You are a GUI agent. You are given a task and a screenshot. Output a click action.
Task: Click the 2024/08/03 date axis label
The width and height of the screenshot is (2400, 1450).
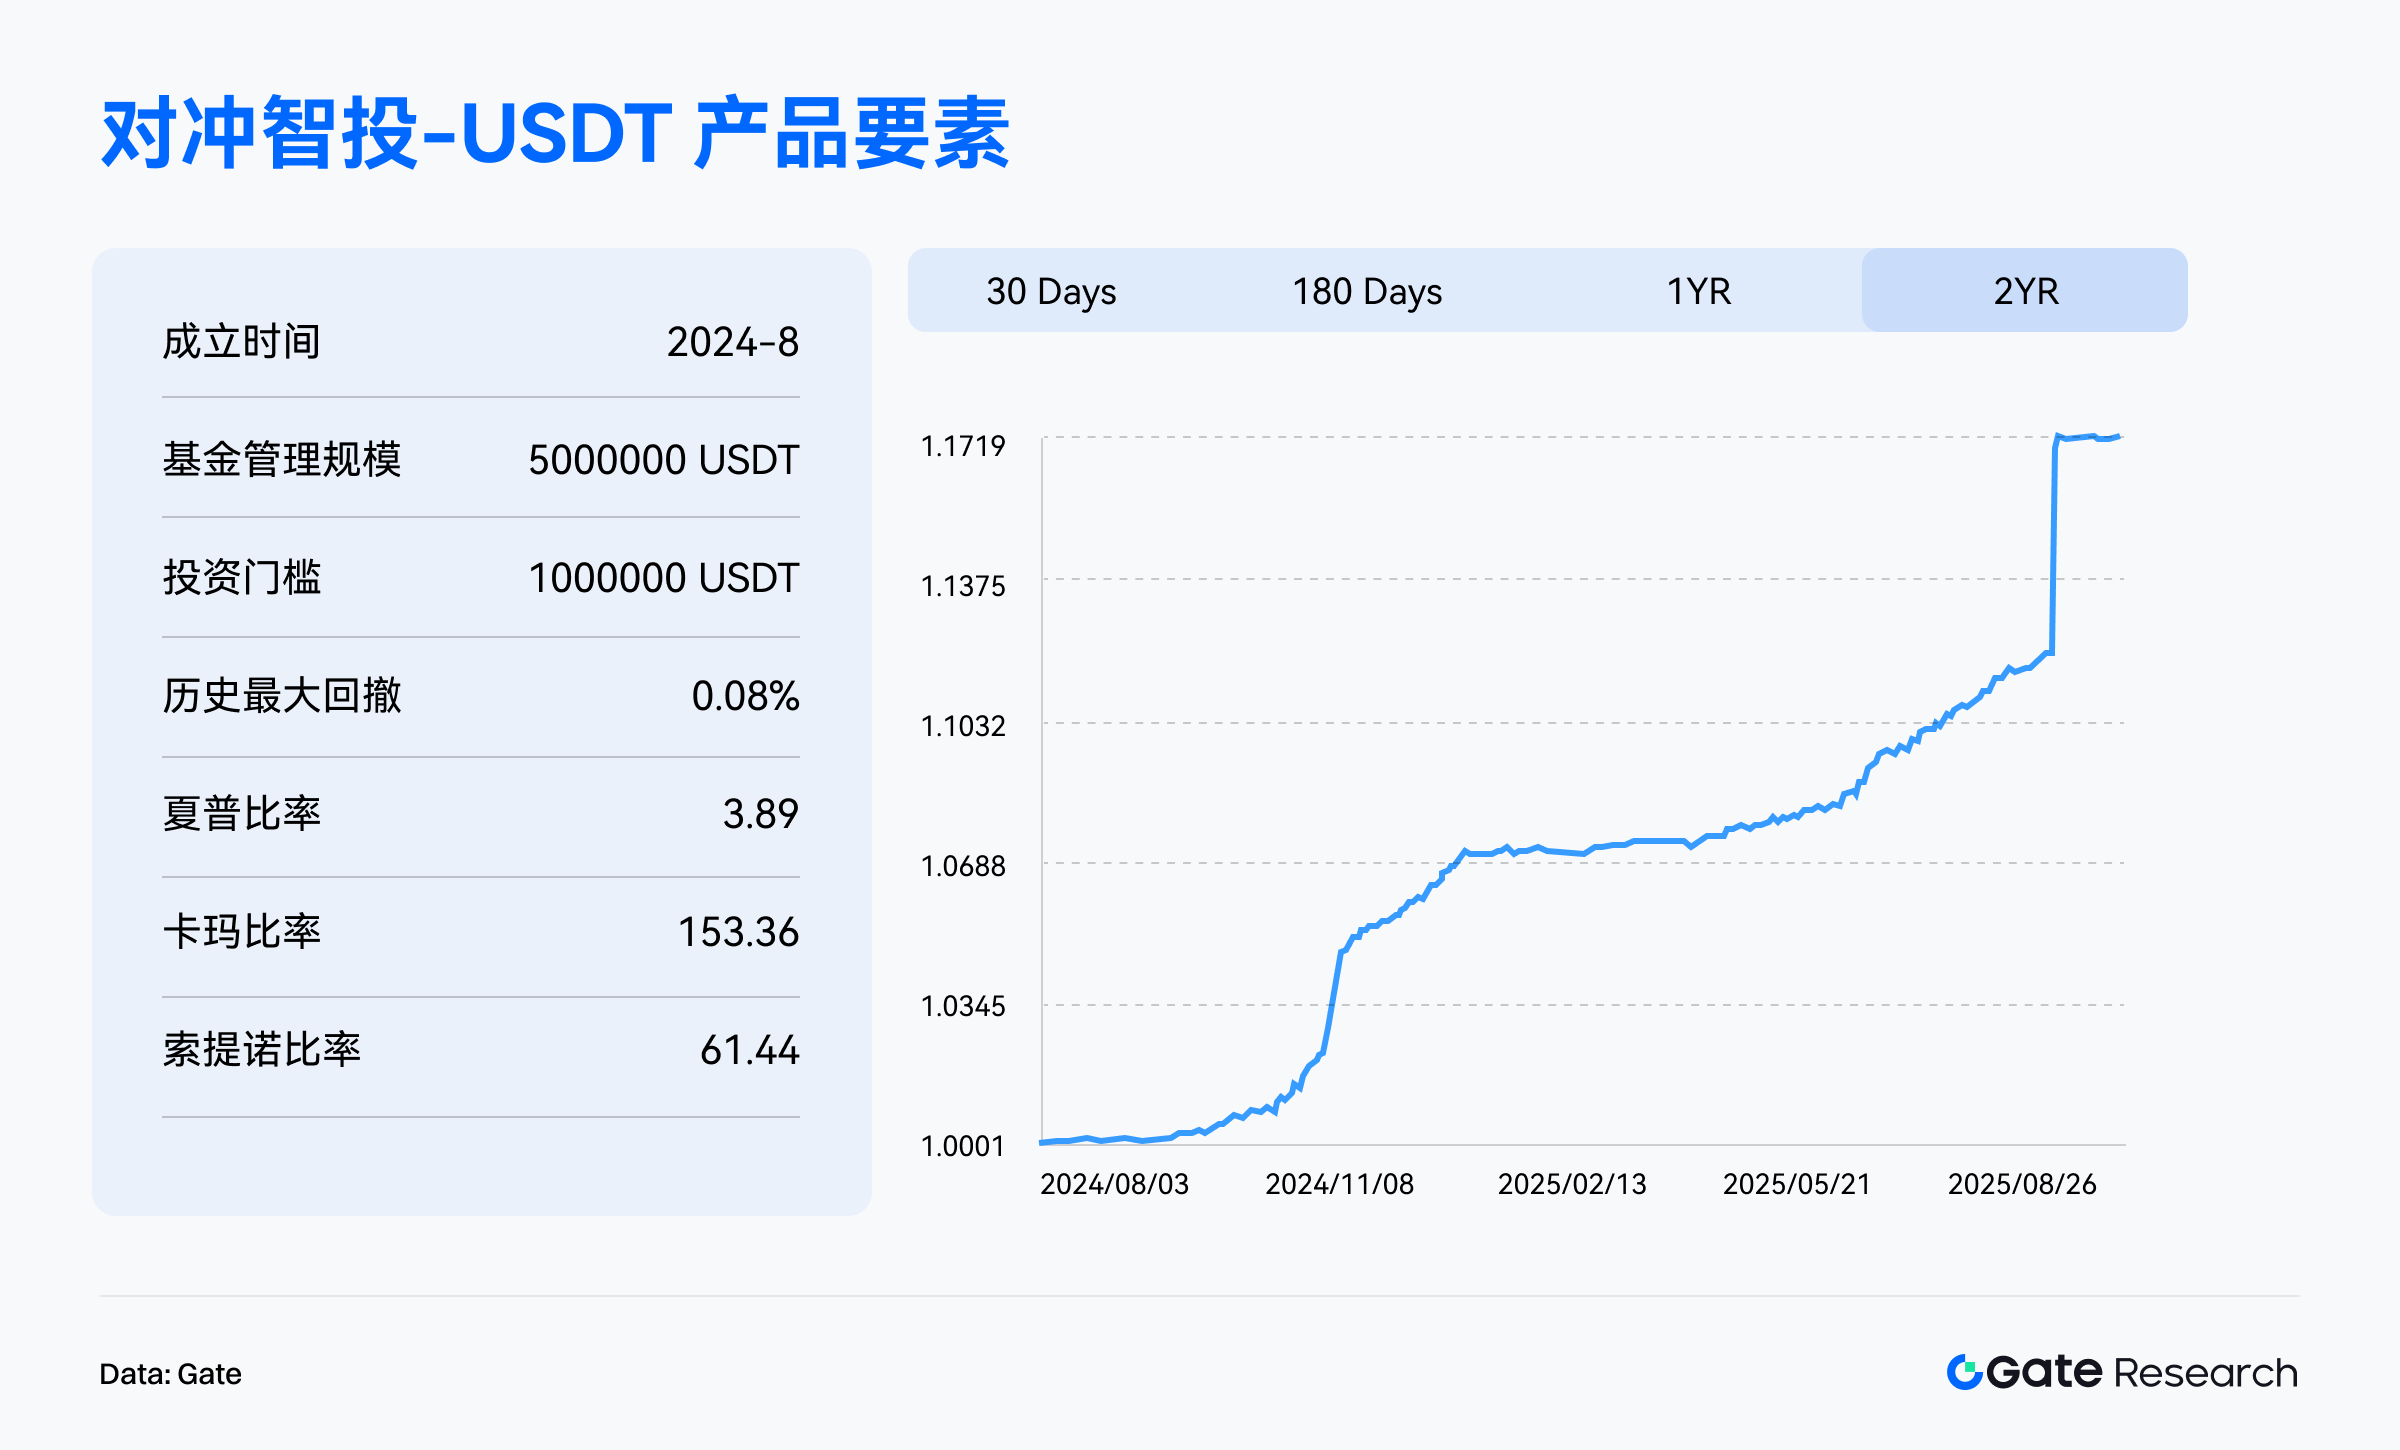coord(1114,1184)
